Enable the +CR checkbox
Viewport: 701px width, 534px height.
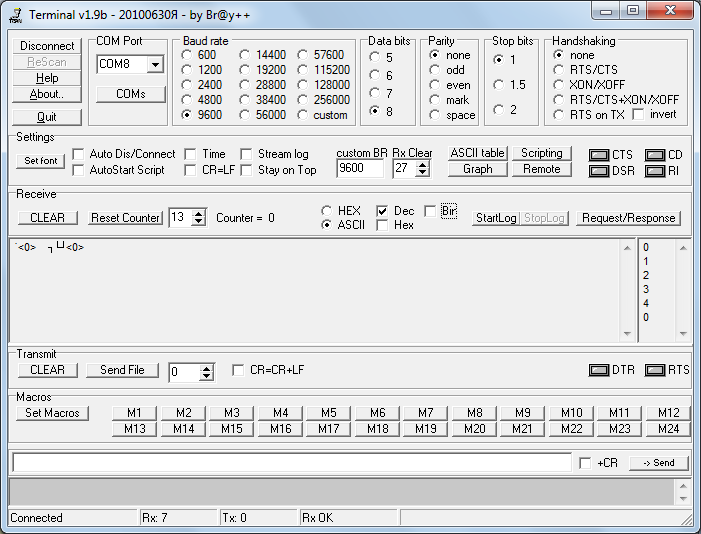(x=585, y=463)
